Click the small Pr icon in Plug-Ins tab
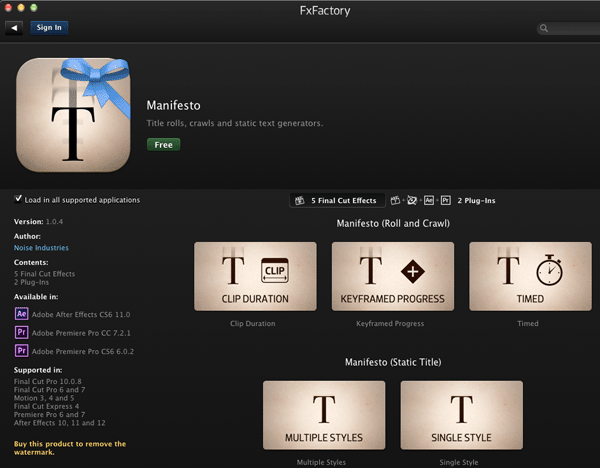 [x=446, y=200]
